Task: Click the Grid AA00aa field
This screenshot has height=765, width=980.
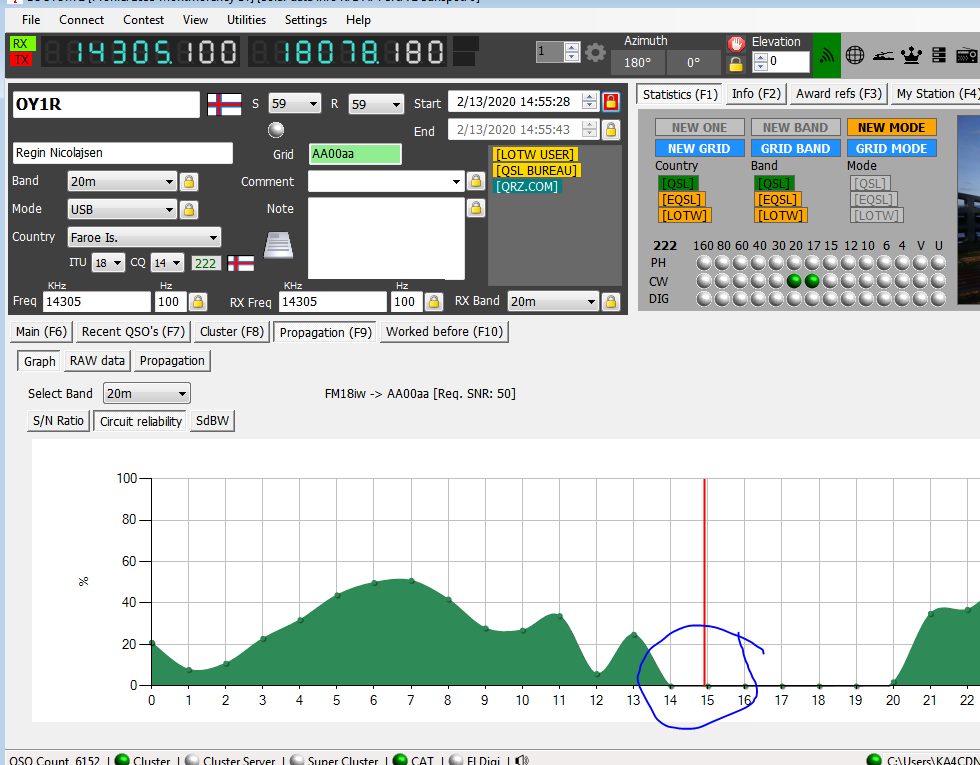Action: 355,154
